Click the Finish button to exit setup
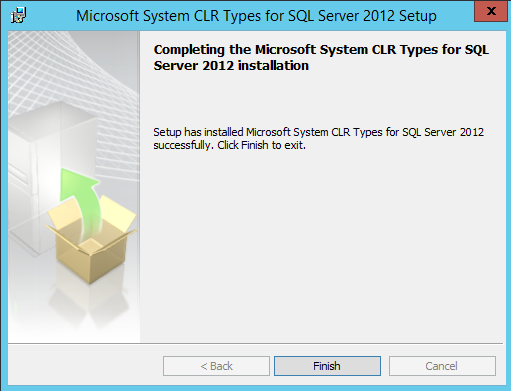This screenshot has width=511, height=391. point(327,366)
